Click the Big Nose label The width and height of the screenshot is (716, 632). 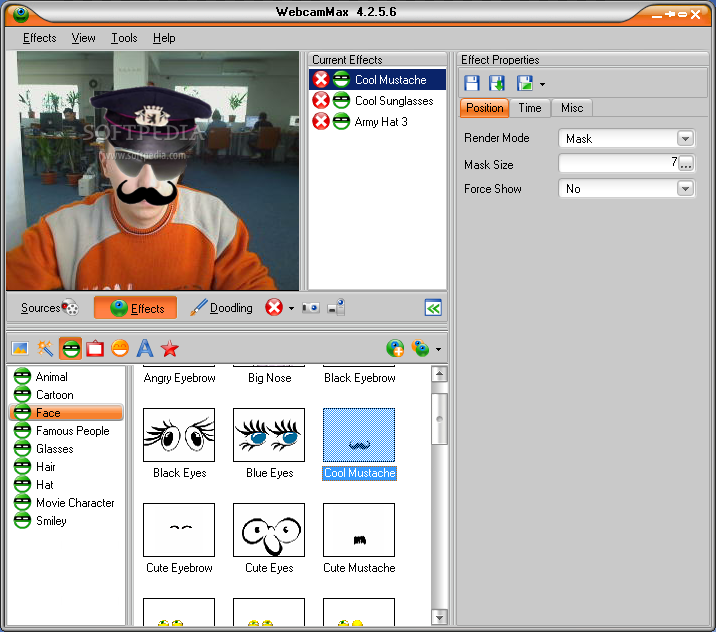click(x=269, y=378)
